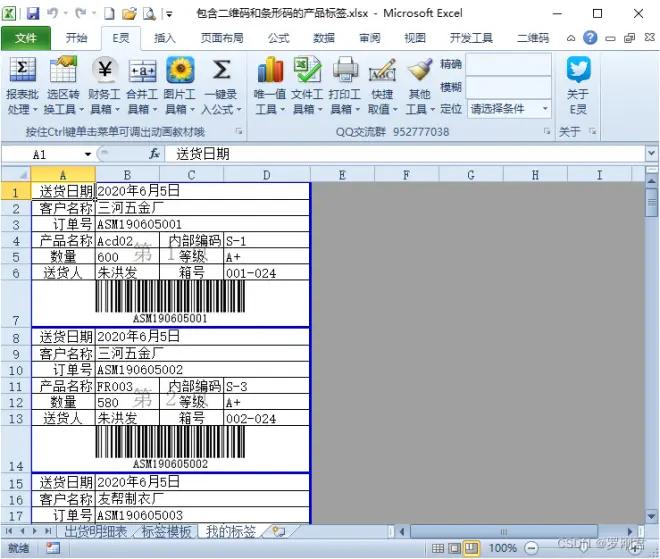Viewport: 660px width, 559px height.
Task: Switch to the 二维码 ribbon tab
Action: coord(533,38)
